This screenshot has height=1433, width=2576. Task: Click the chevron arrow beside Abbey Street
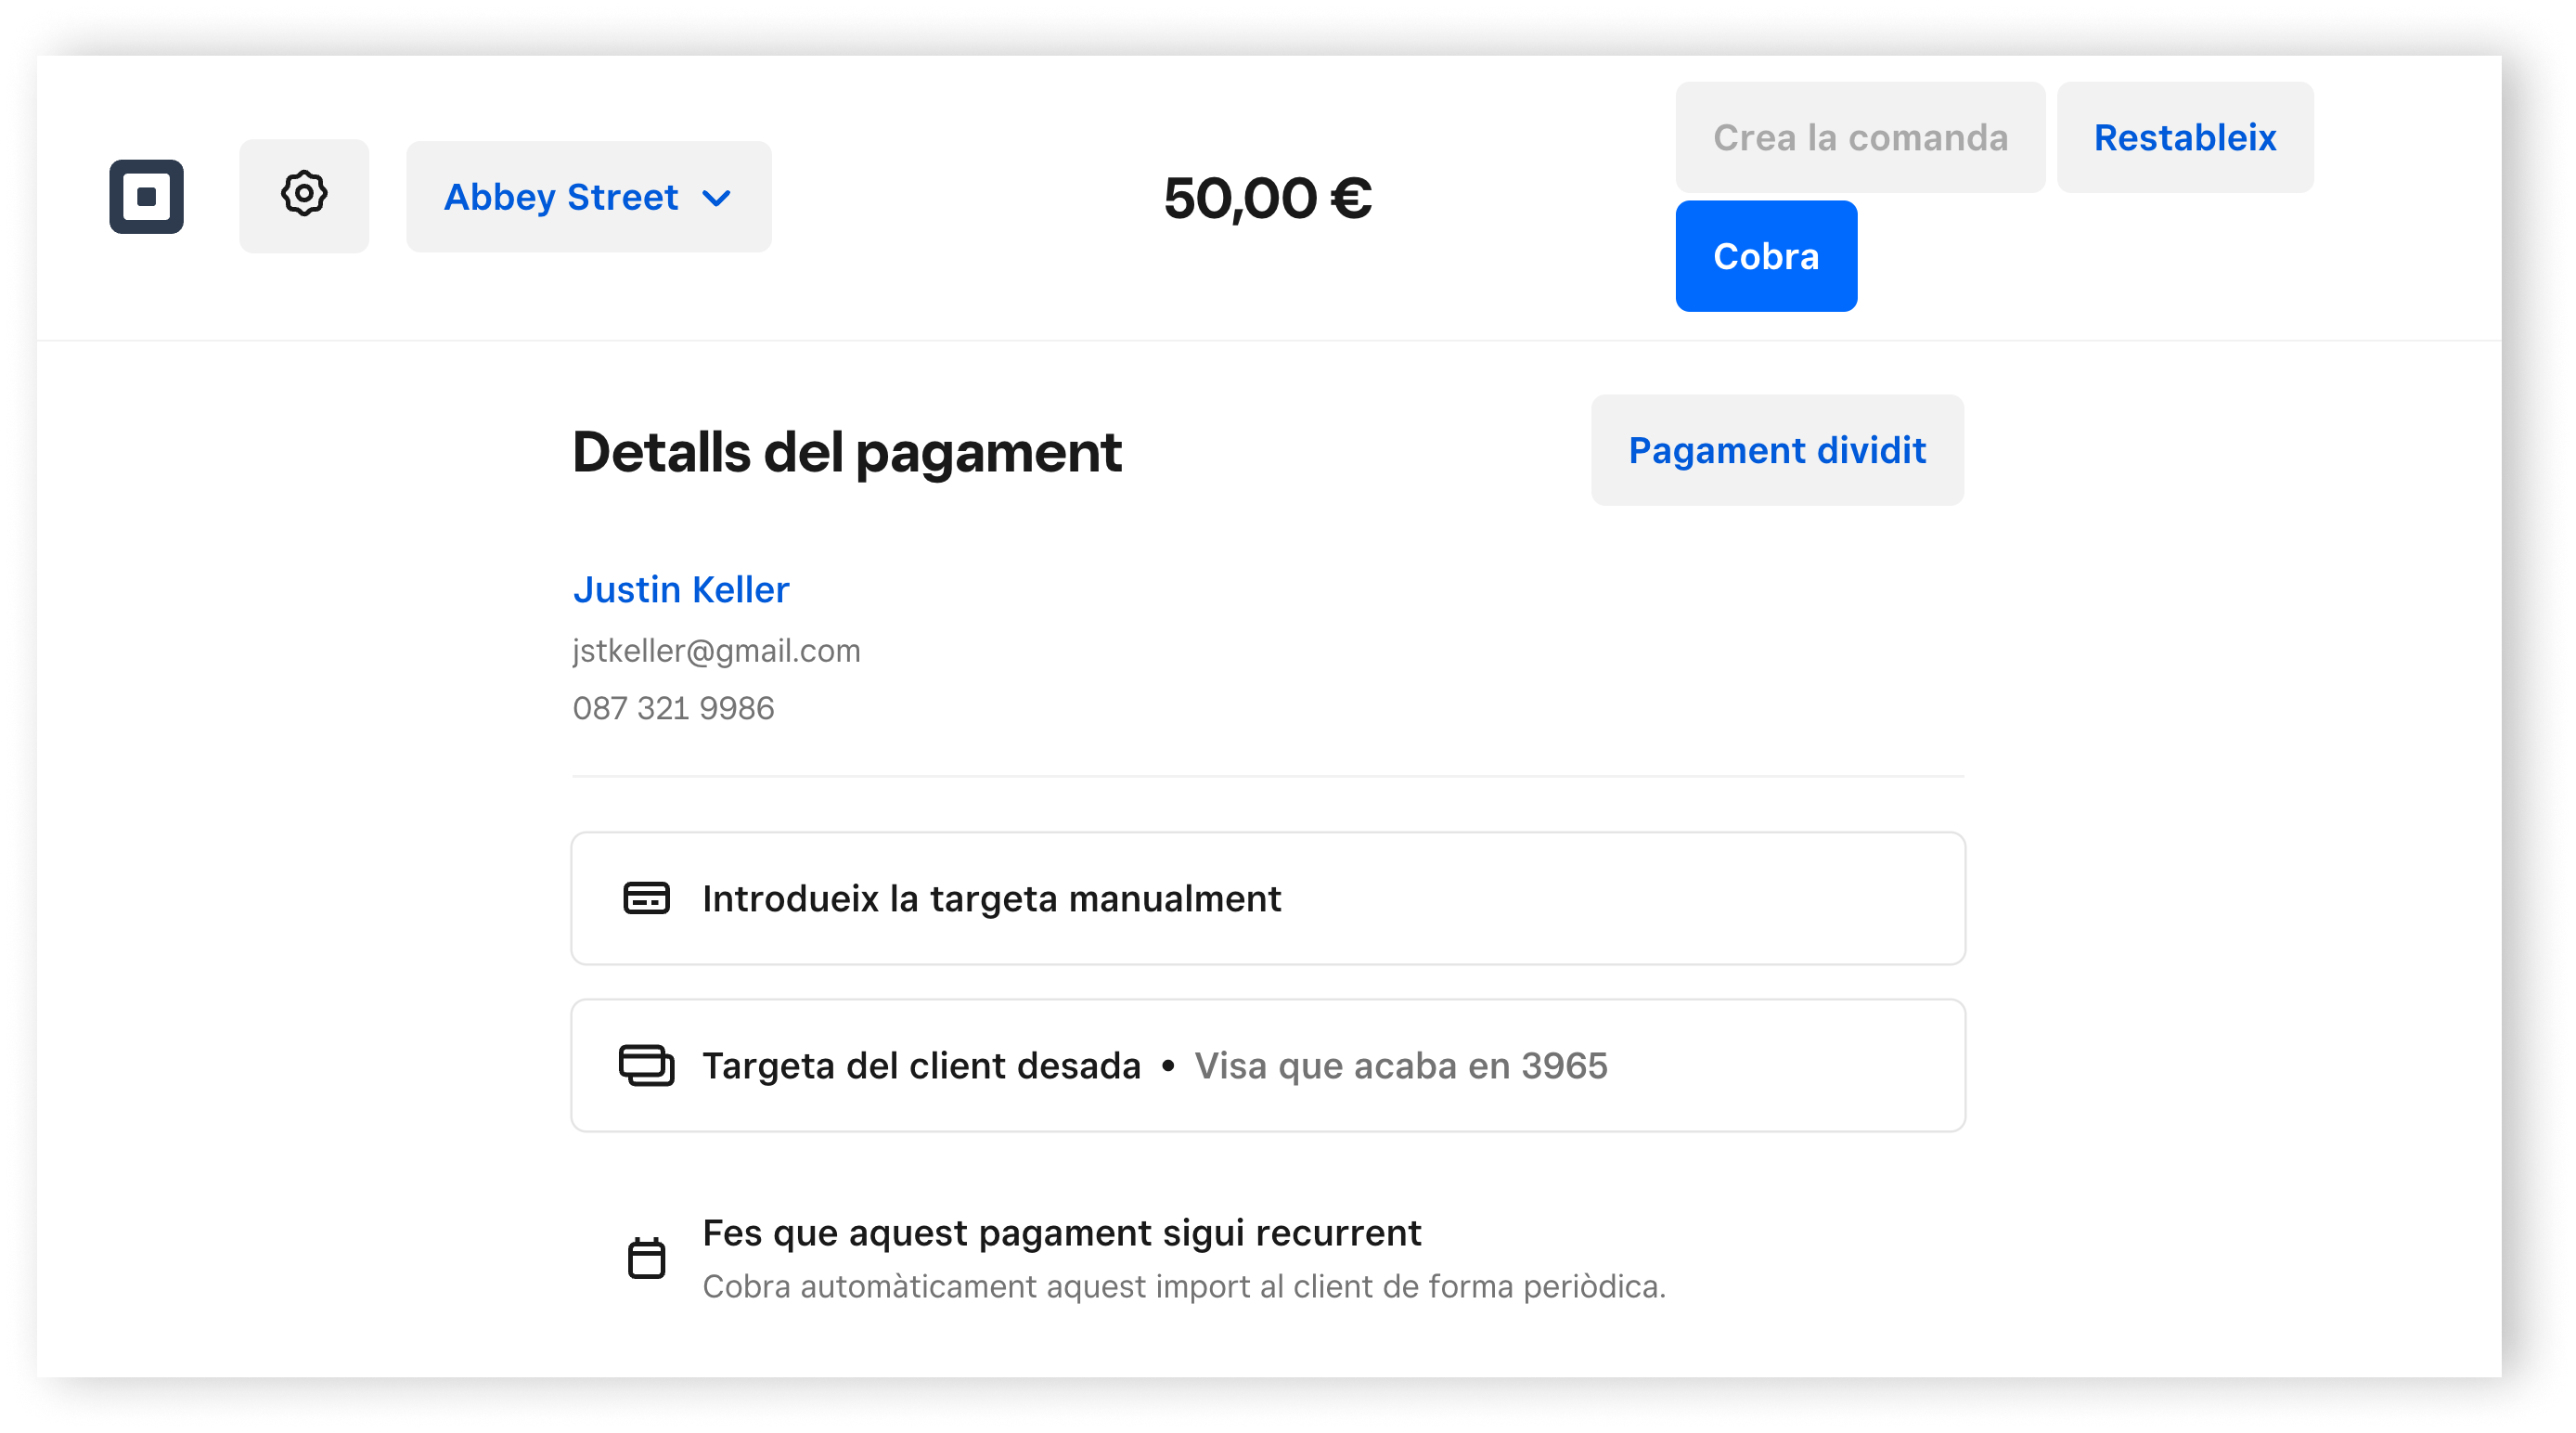coord(717,198)
